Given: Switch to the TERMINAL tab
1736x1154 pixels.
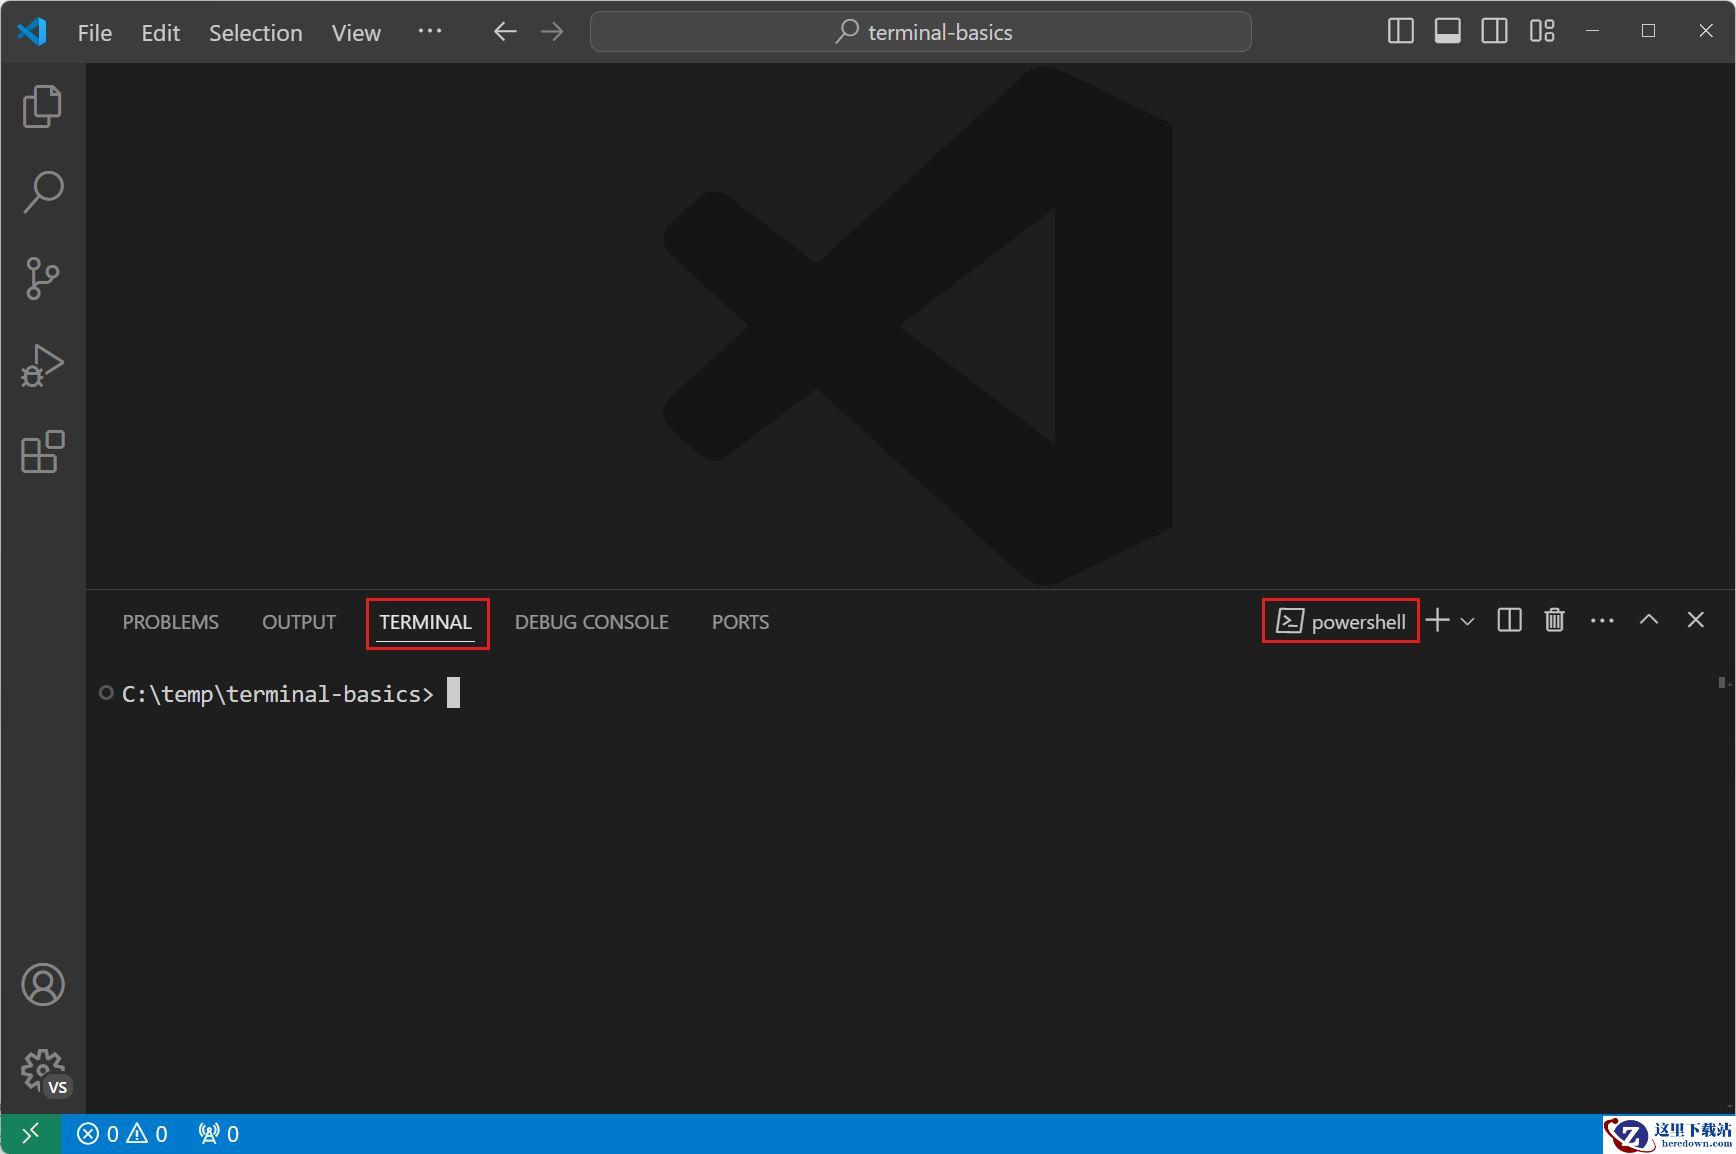Looking at the screenshot, I should 426,622.
